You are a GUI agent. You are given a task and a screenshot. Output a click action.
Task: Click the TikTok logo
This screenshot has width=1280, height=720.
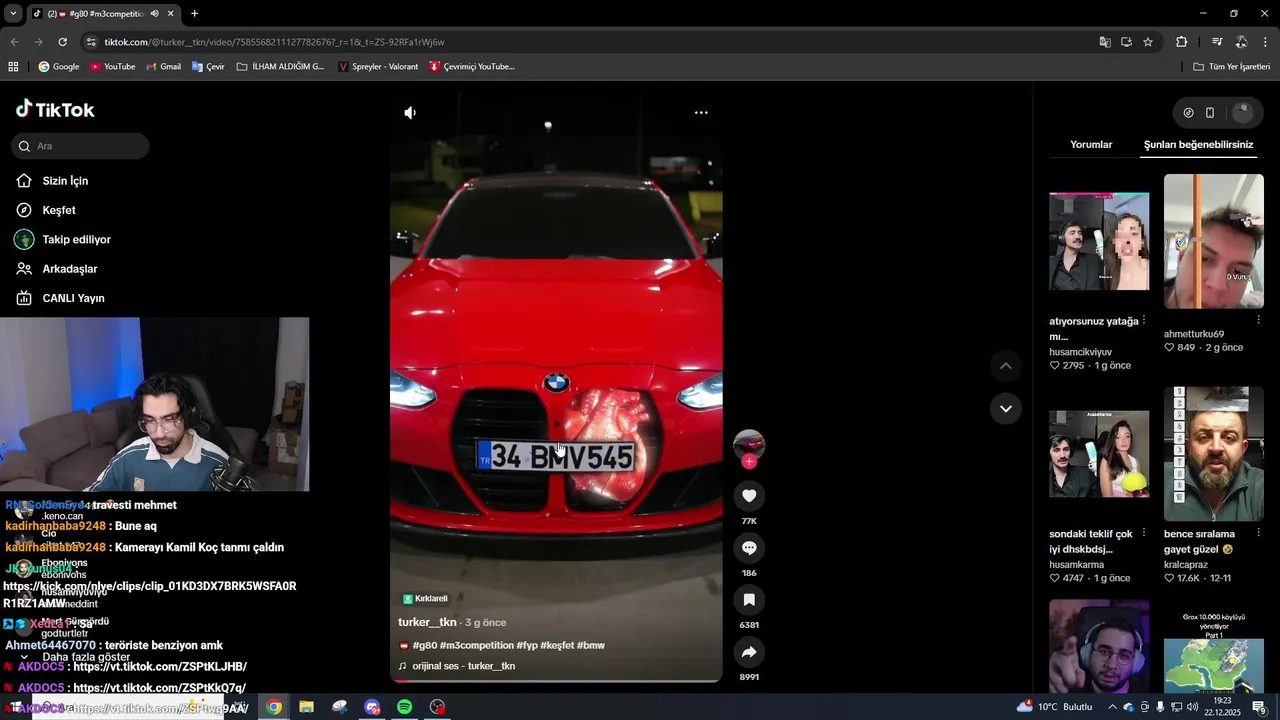point(55,109)
